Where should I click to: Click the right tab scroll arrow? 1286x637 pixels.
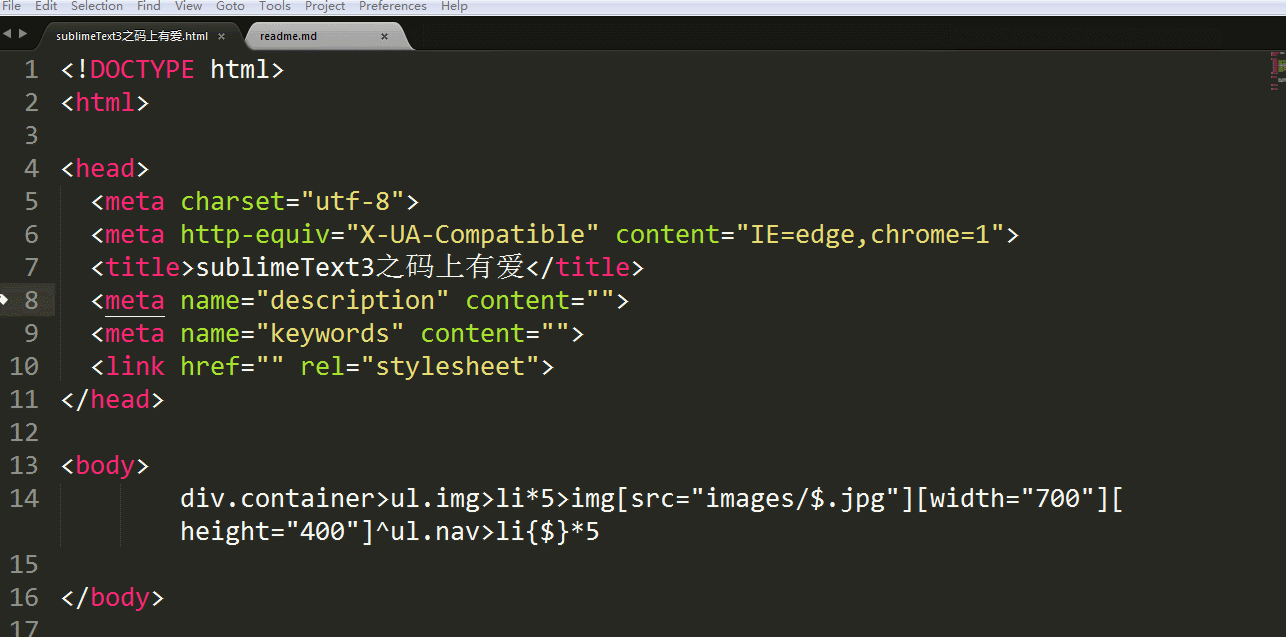[x=23, y=34]
